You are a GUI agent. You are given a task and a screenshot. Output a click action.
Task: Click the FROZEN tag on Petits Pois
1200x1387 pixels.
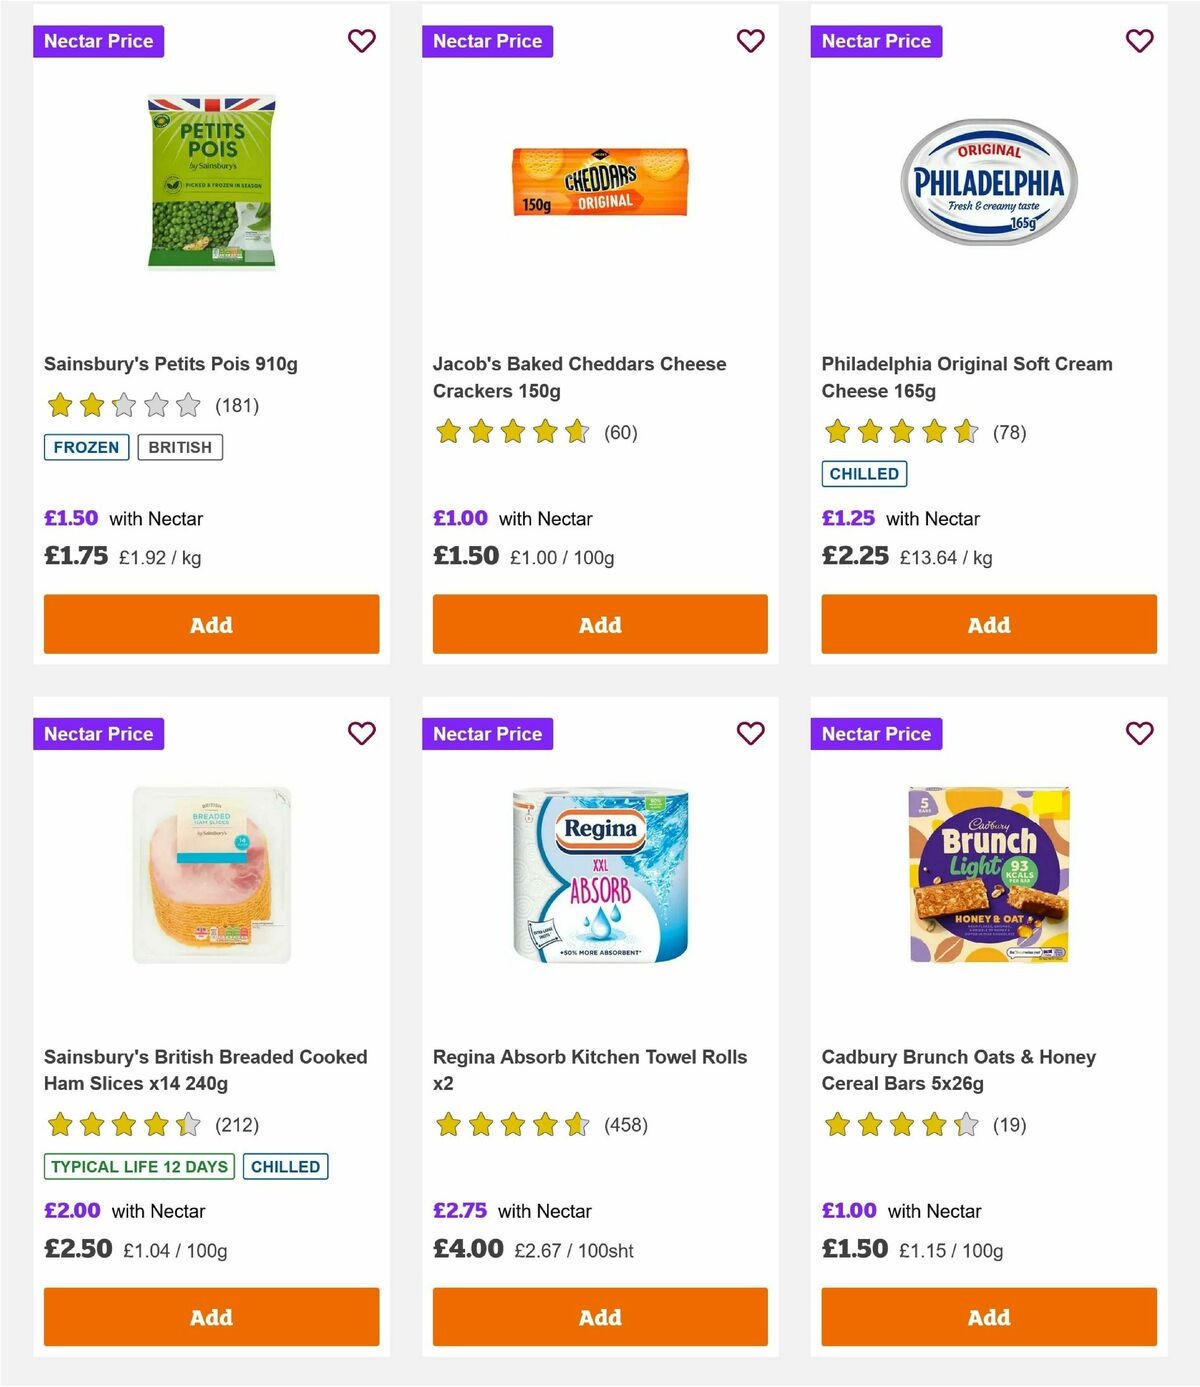(86, 447)
